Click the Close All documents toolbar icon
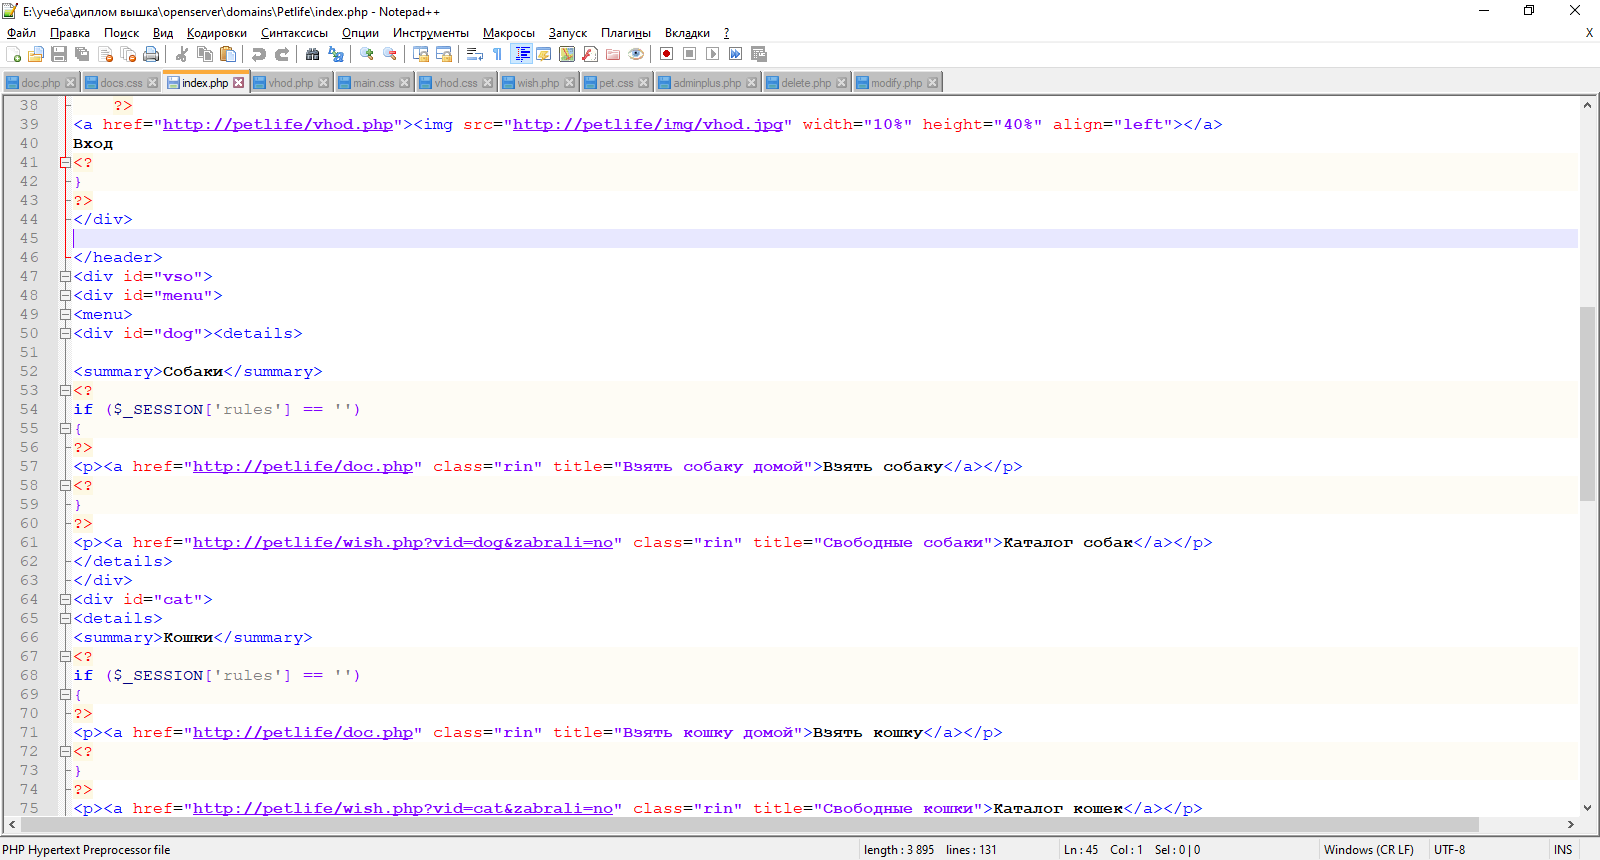1600x860 pixels. [x=128, y=54]
